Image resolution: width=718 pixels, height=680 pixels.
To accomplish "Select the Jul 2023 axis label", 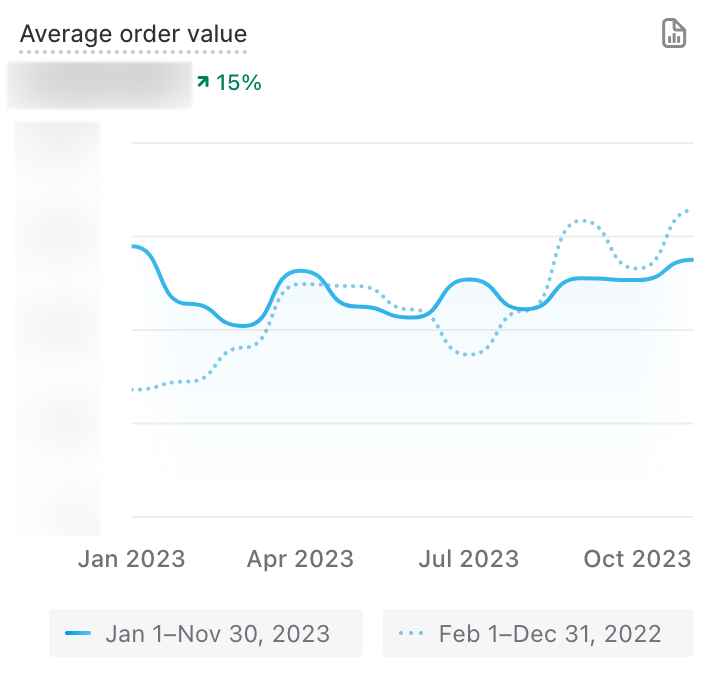I will 469,558.
